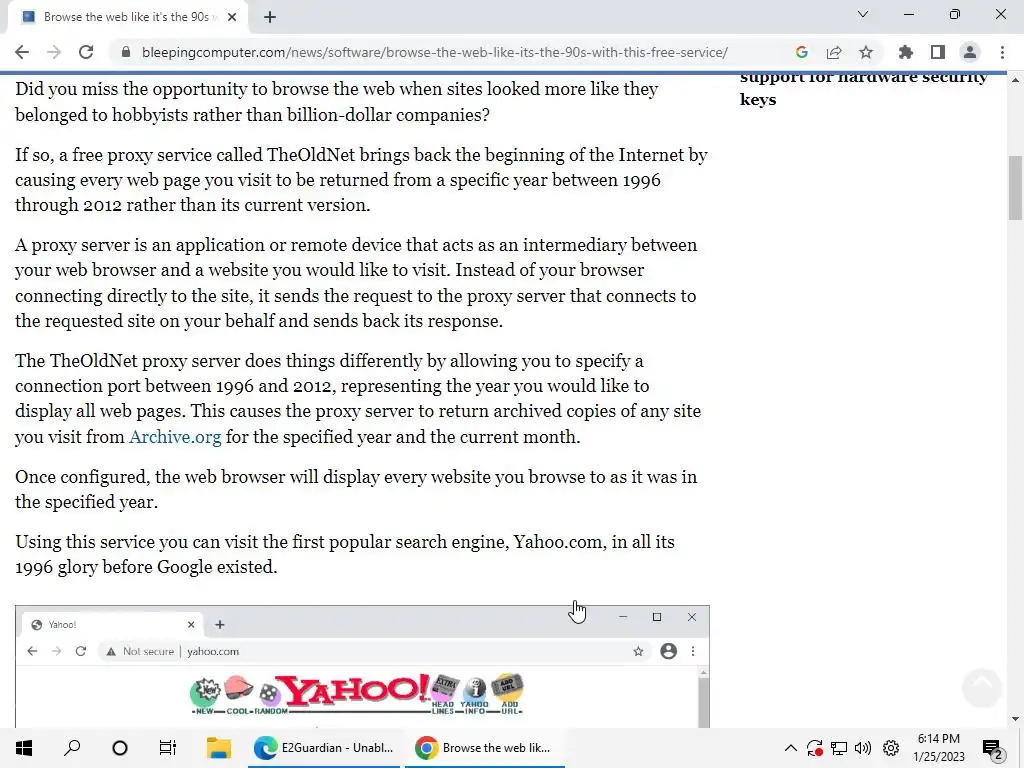Open network status tray icon
This screenshot has width=1024, height=768.
point(839,748)
